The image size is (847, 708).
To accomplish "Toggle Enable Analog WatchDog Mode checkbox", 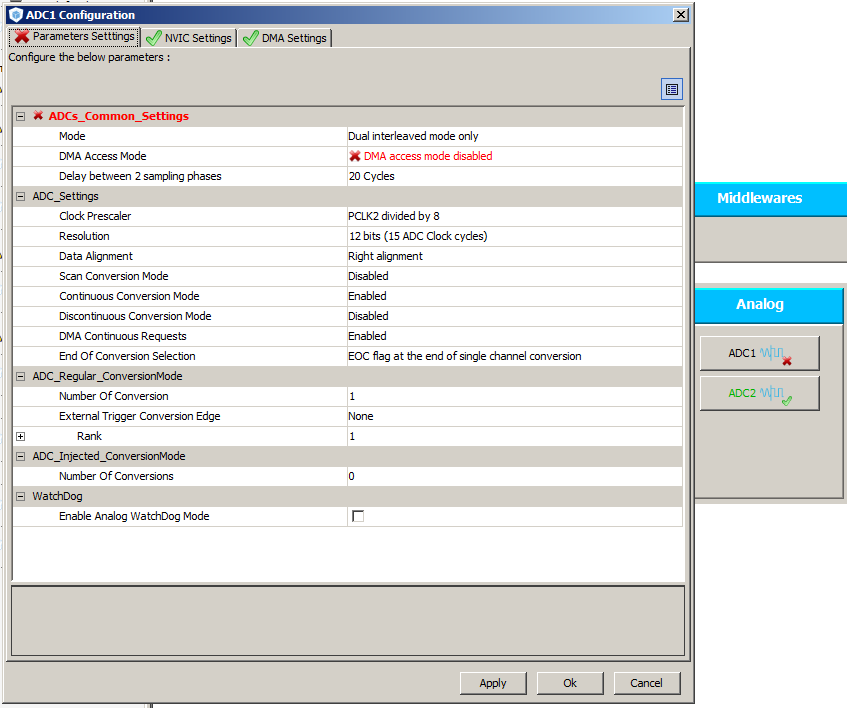I will point(358,516).
